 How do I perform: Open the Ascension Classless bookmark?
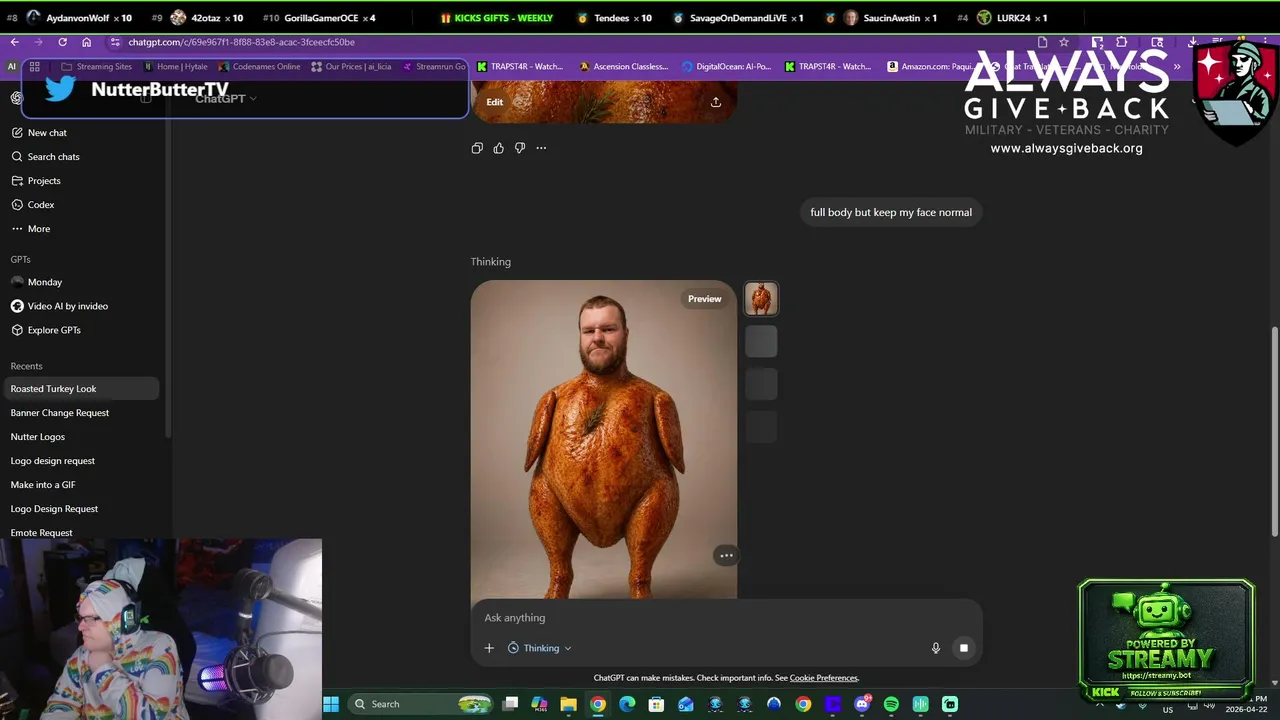click(x=624, y=67)
